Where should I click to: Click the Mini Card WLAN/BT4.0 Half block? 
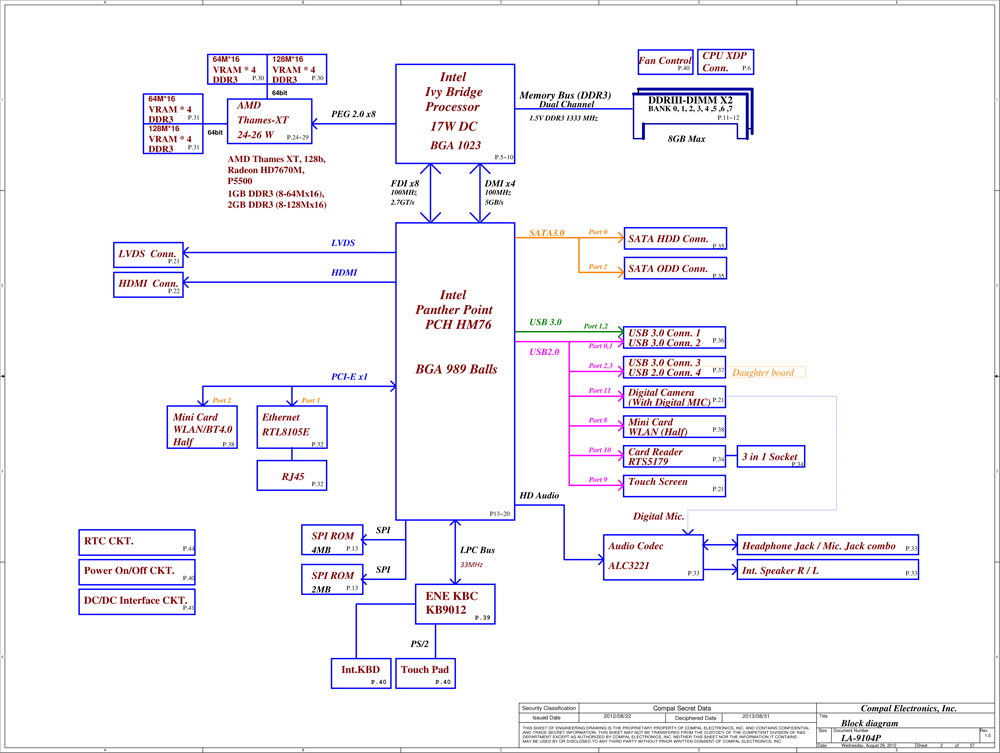click(202, 427)
